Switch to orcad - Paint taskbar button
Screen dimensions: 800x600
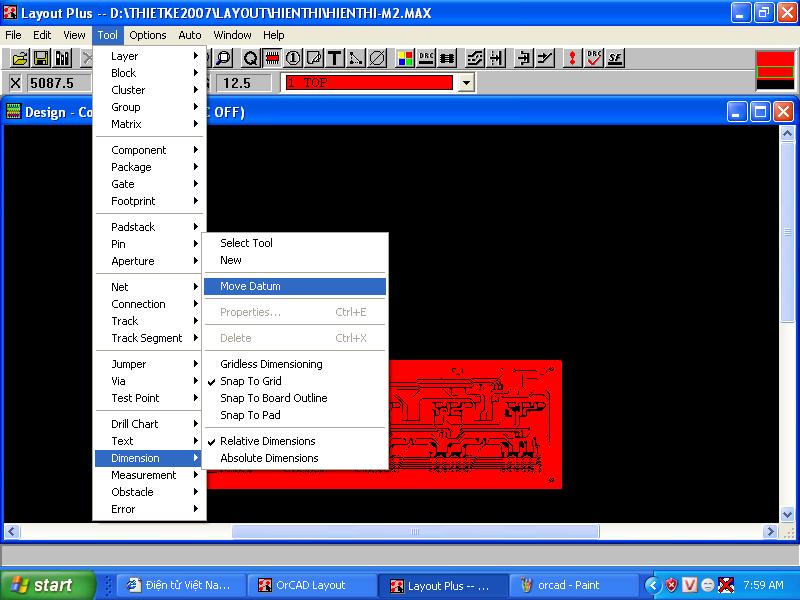574,585
